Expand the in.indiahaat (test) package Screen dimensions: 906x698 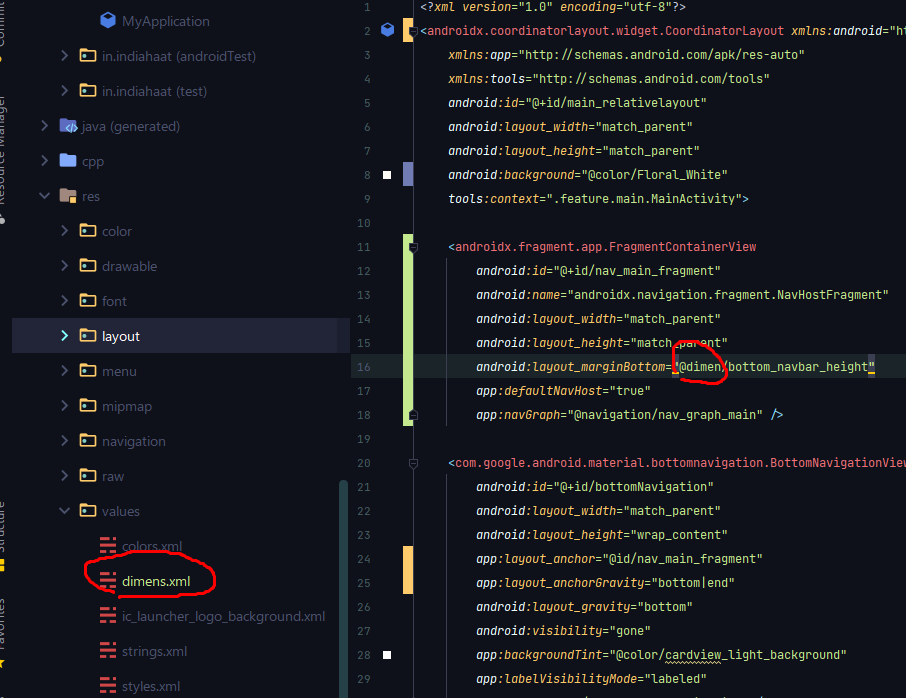64,91
